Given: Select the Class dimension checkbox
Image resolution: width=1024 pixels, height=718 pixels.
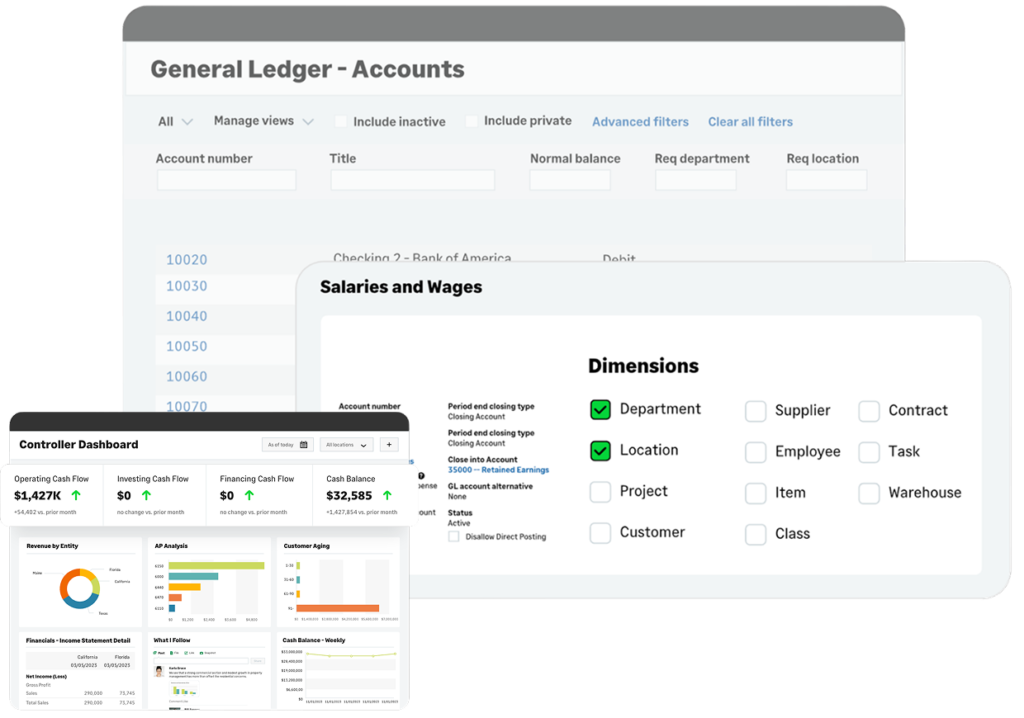Looking at the screenshot, I should [x=756, y=534].
